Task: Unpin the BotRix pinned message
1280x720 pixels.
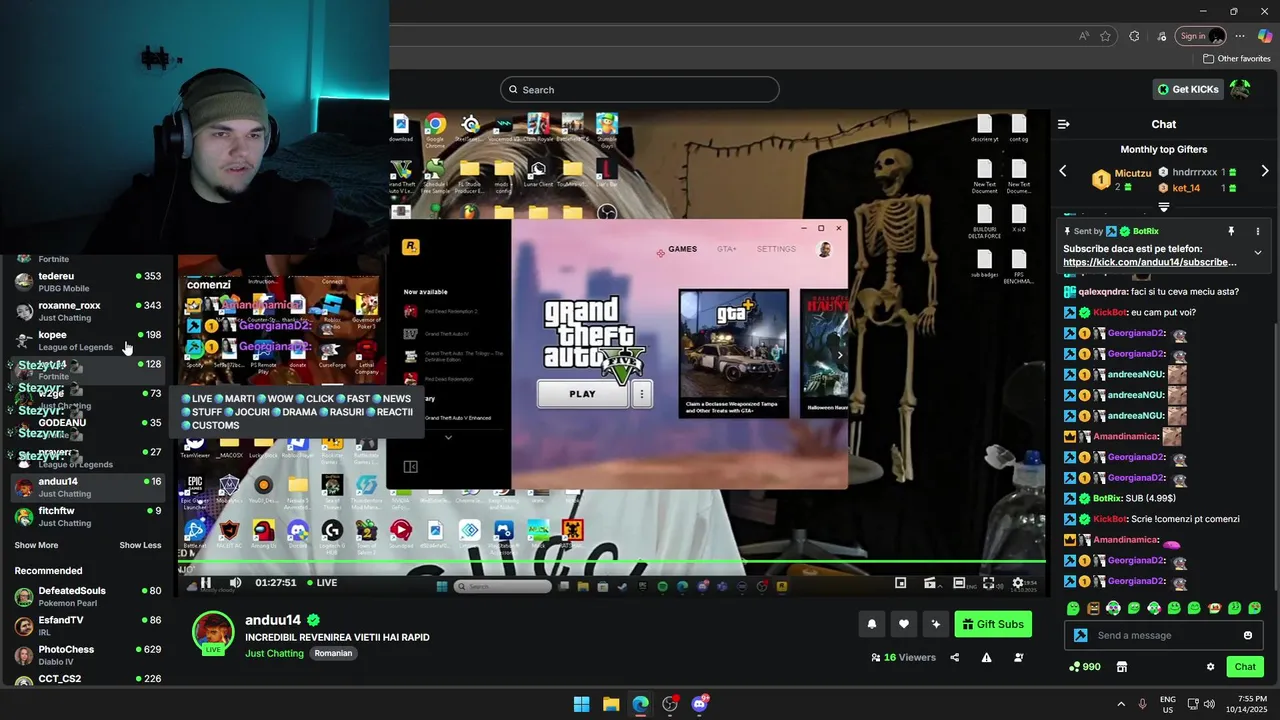Action: tap(1231, 231)
